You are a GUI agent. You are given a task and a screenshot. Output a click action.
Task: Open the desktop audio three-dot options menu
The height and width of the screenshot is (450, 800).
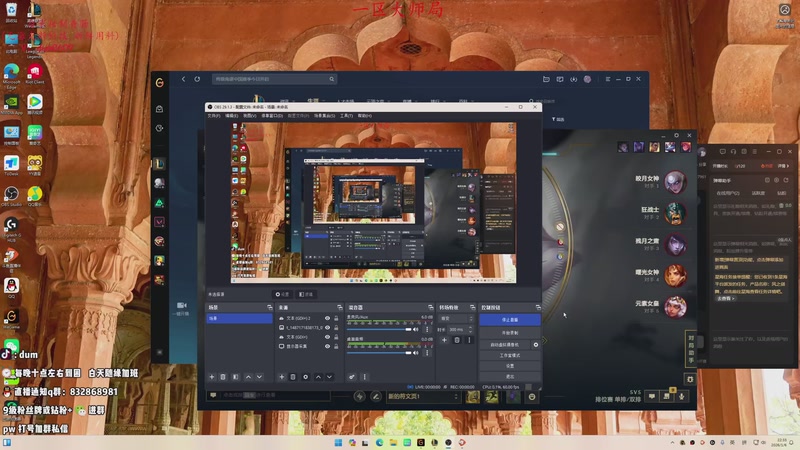coord(428,353)
